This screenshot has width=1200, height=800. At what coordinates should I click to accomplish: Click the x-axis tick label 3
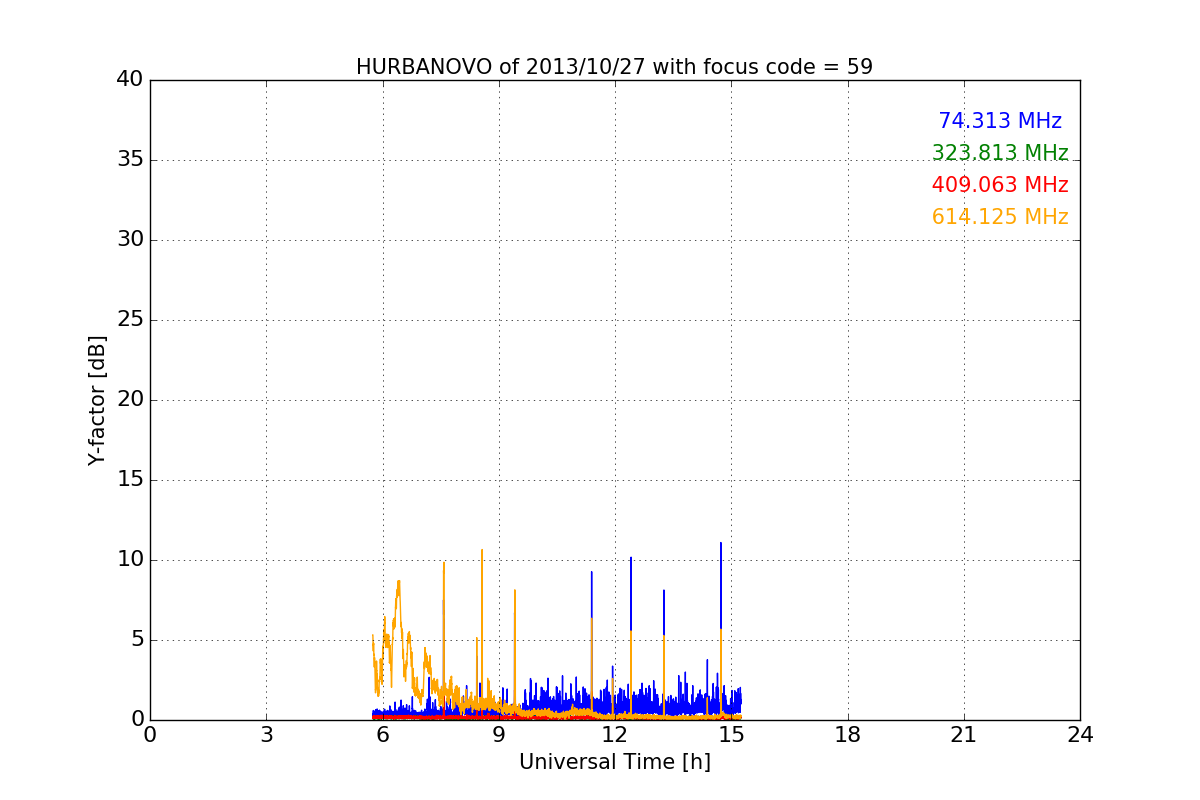(x=266, y=735)
